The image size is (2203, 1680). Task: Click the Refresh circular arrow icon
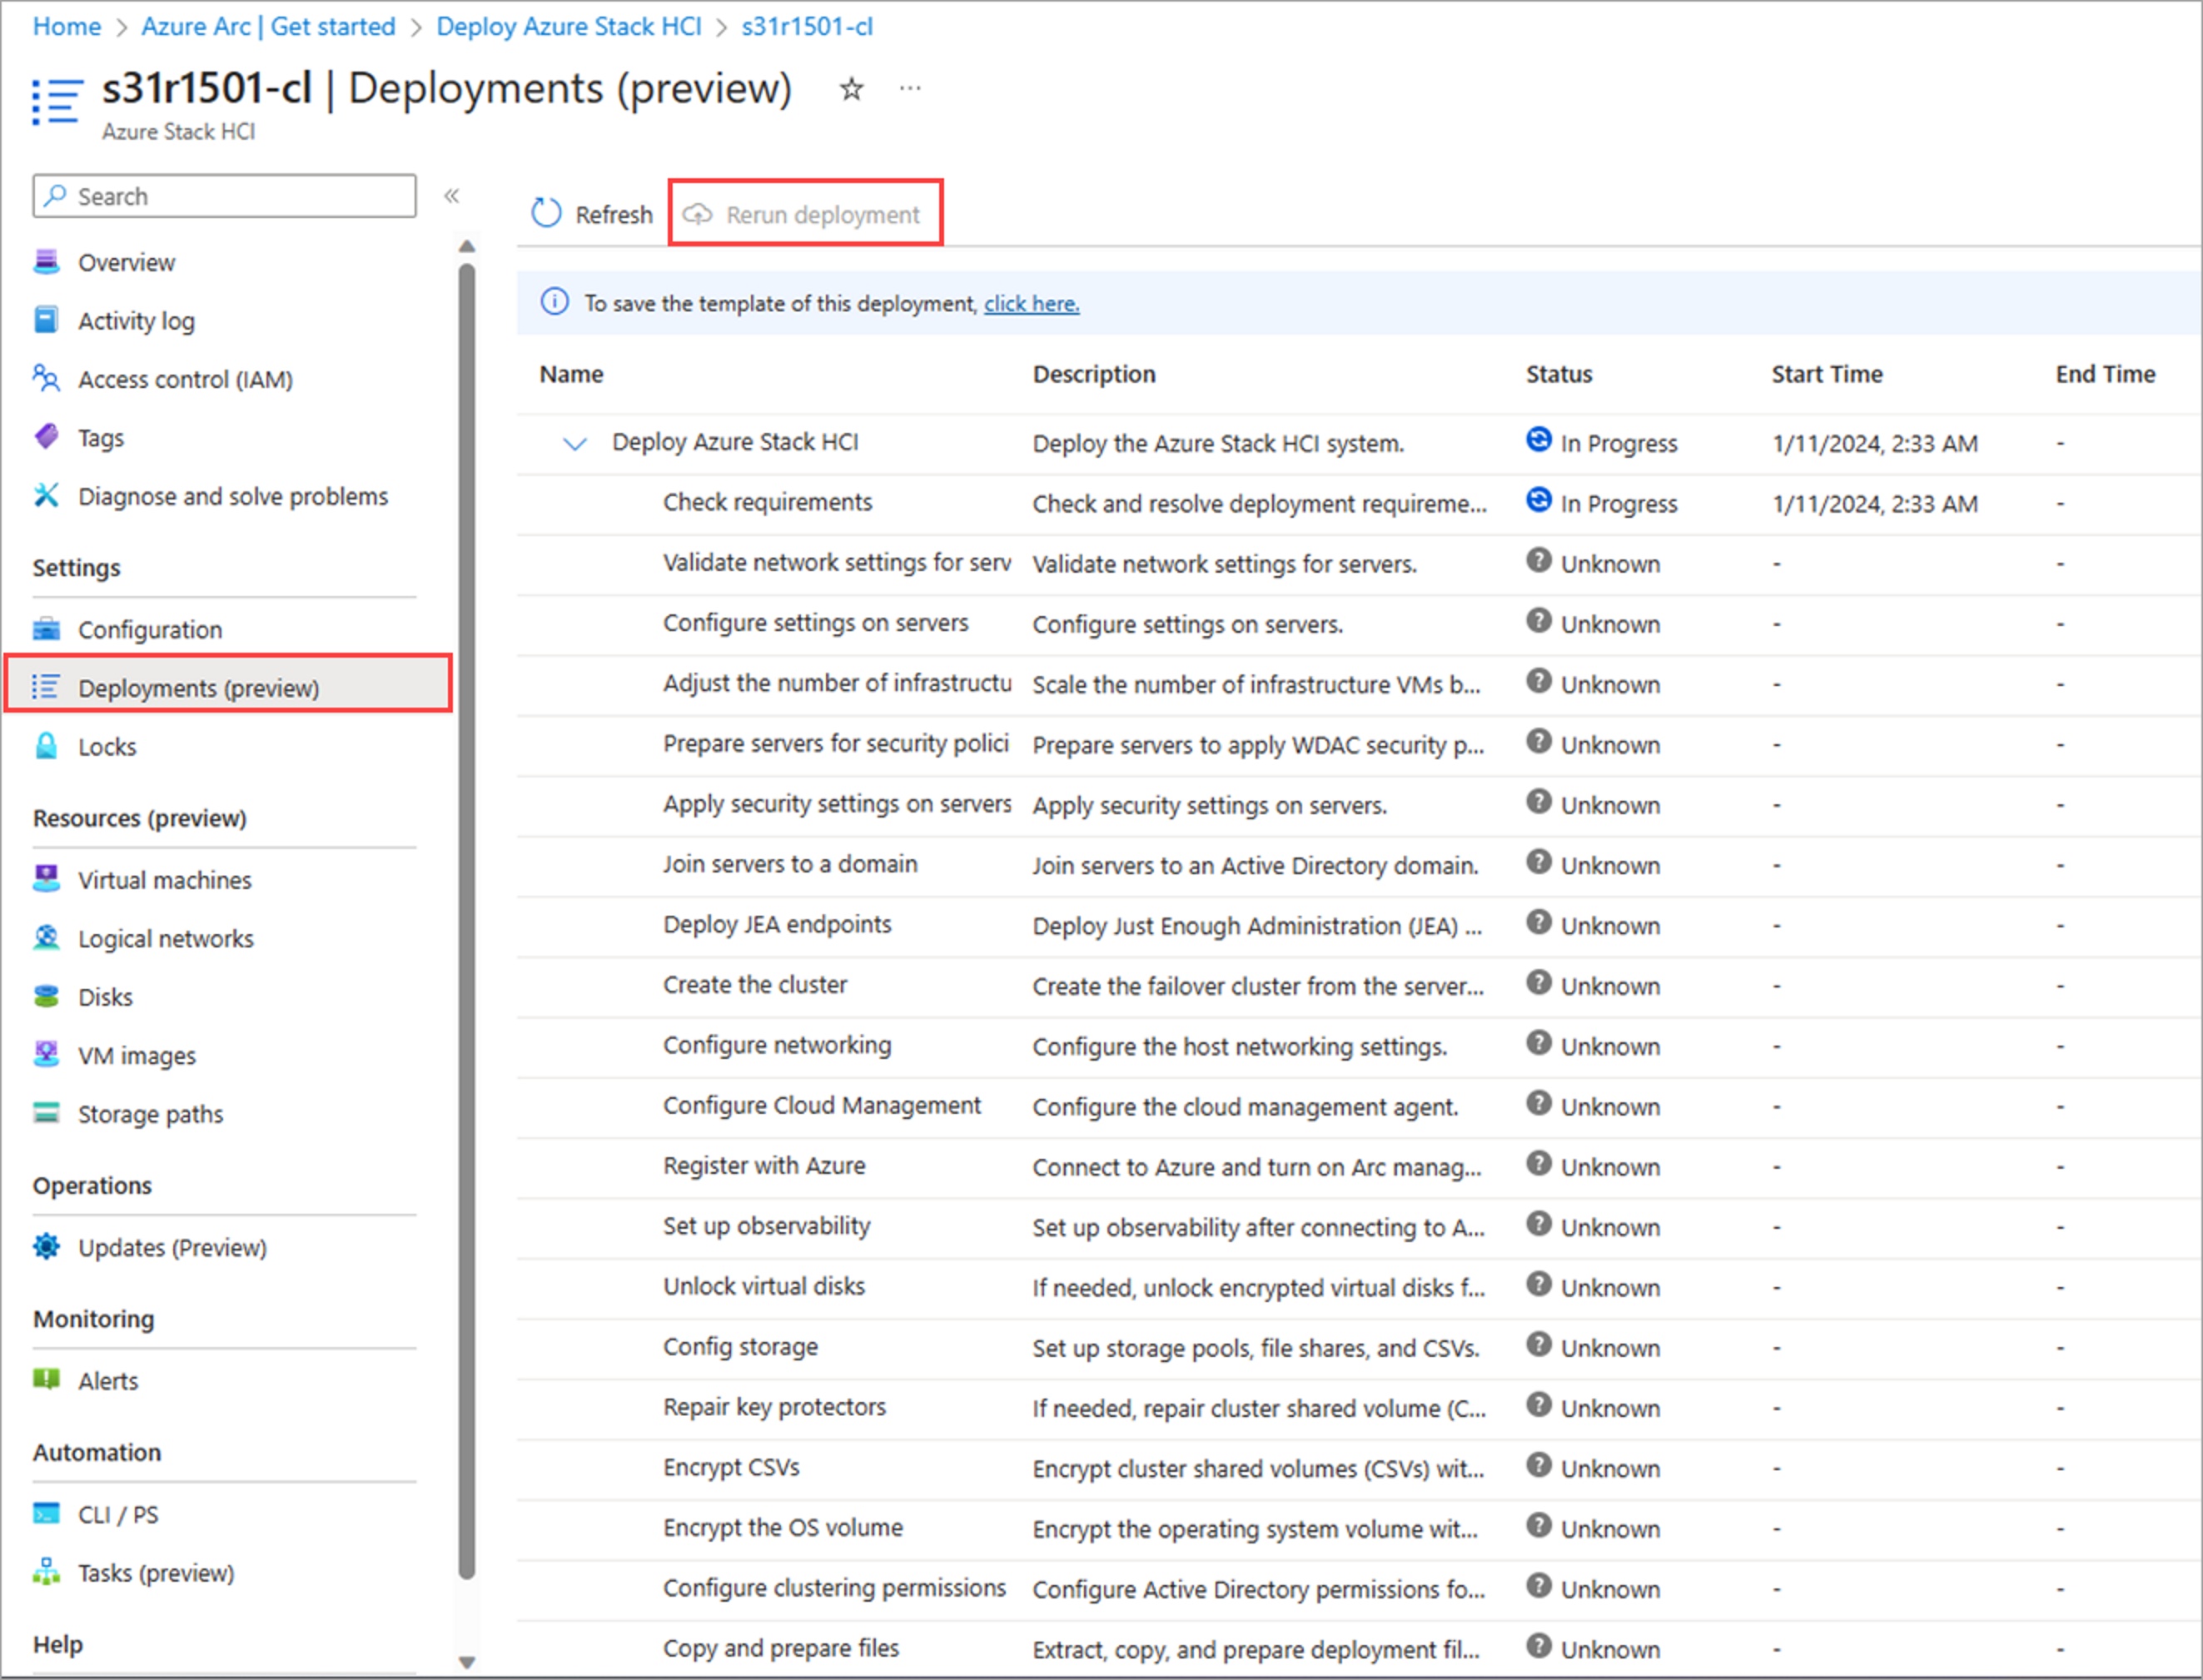546,213
